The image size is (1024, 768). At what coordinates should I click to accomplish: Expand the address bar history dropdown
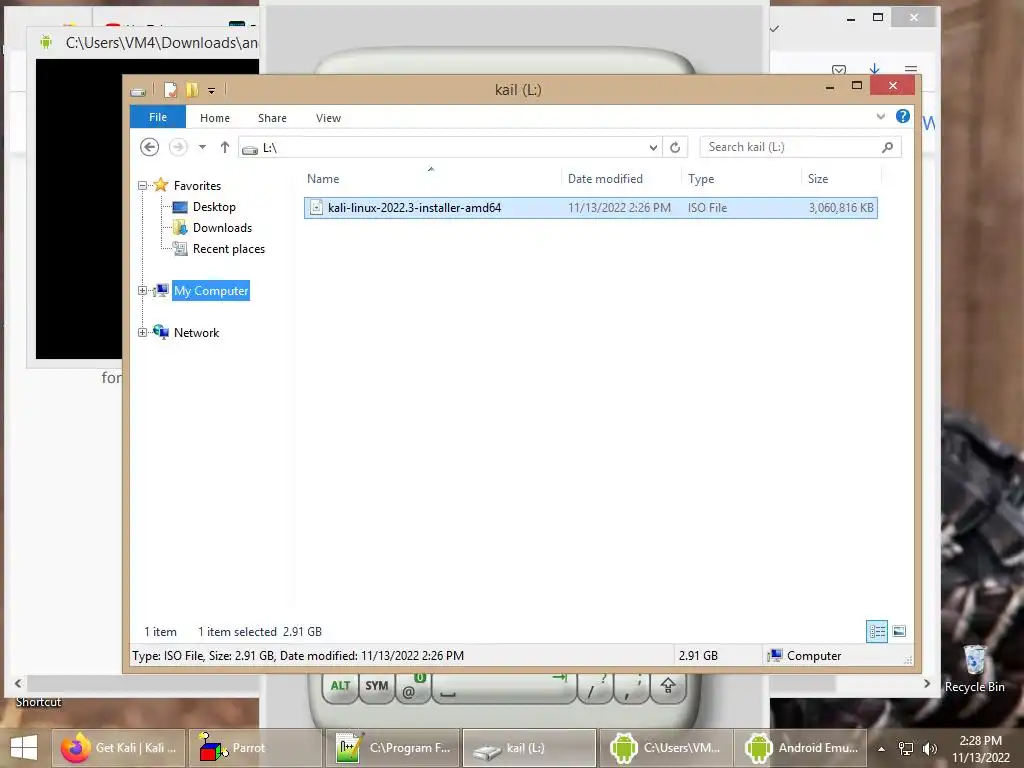[x=653, y=148]
